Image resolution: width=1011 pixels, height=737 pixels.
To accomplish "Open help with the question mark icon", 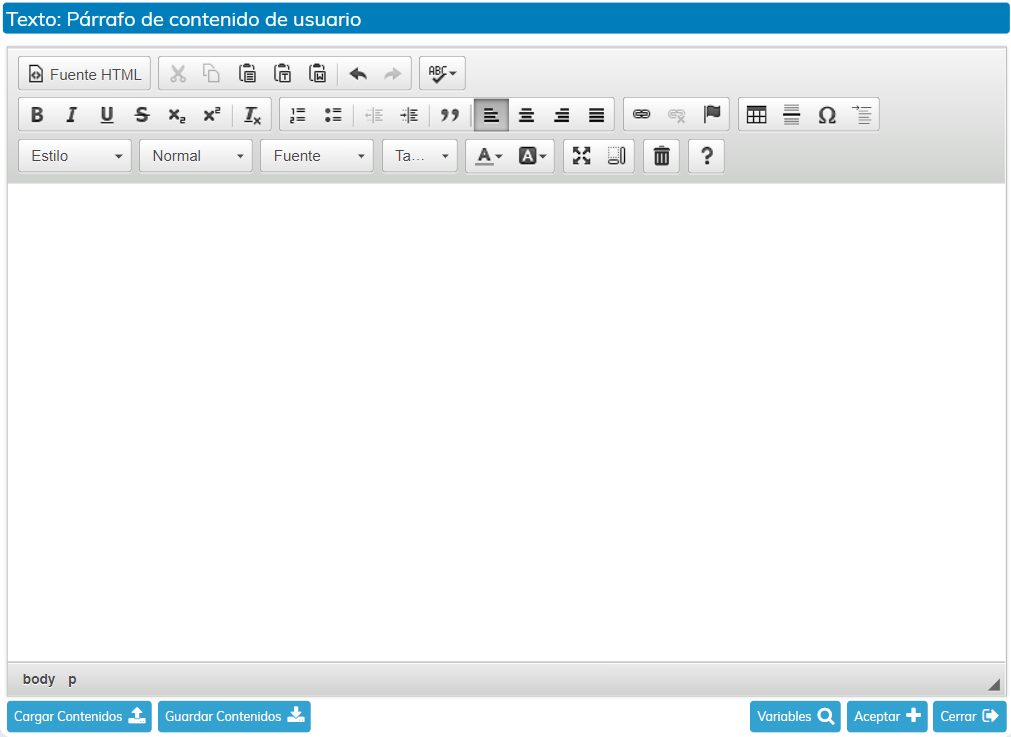I will point(706,156).
